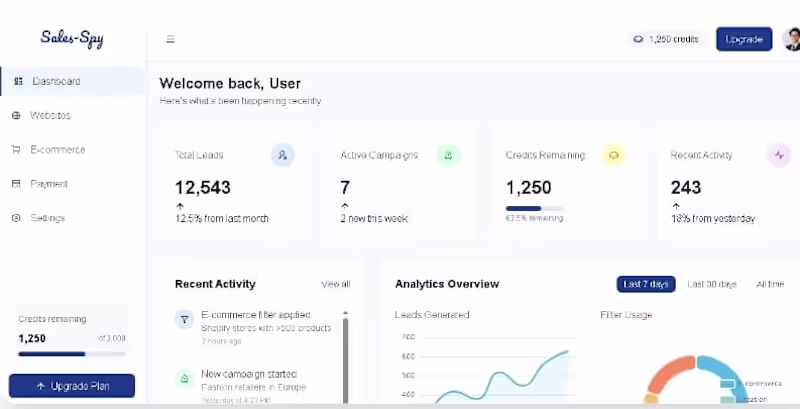Click the Dashboard grid icon

coord(18,81)
